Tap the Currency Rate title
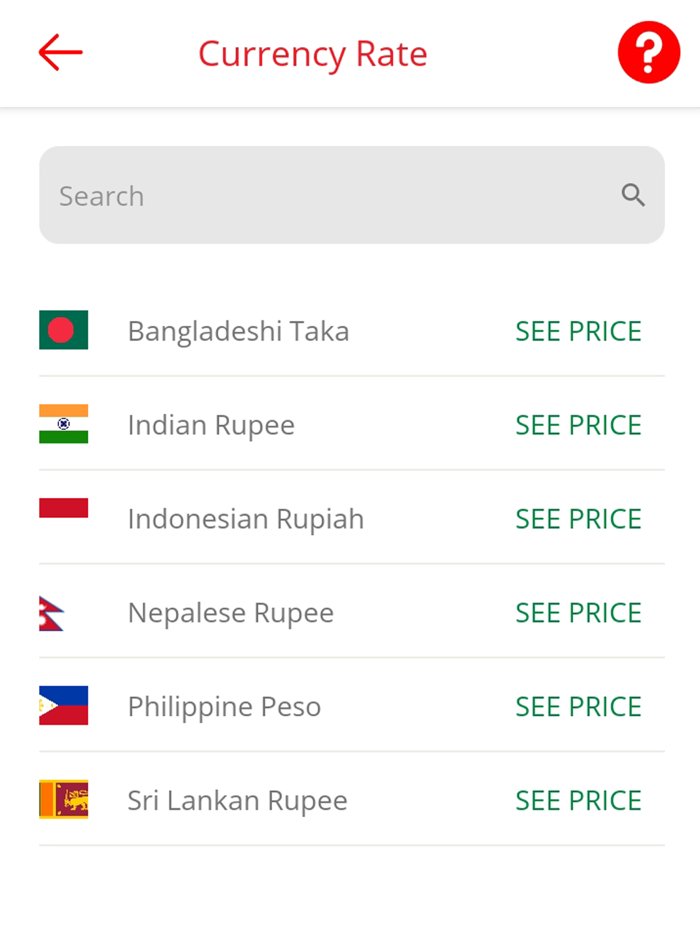The image size is (700, 934). [x=312, y=53]
